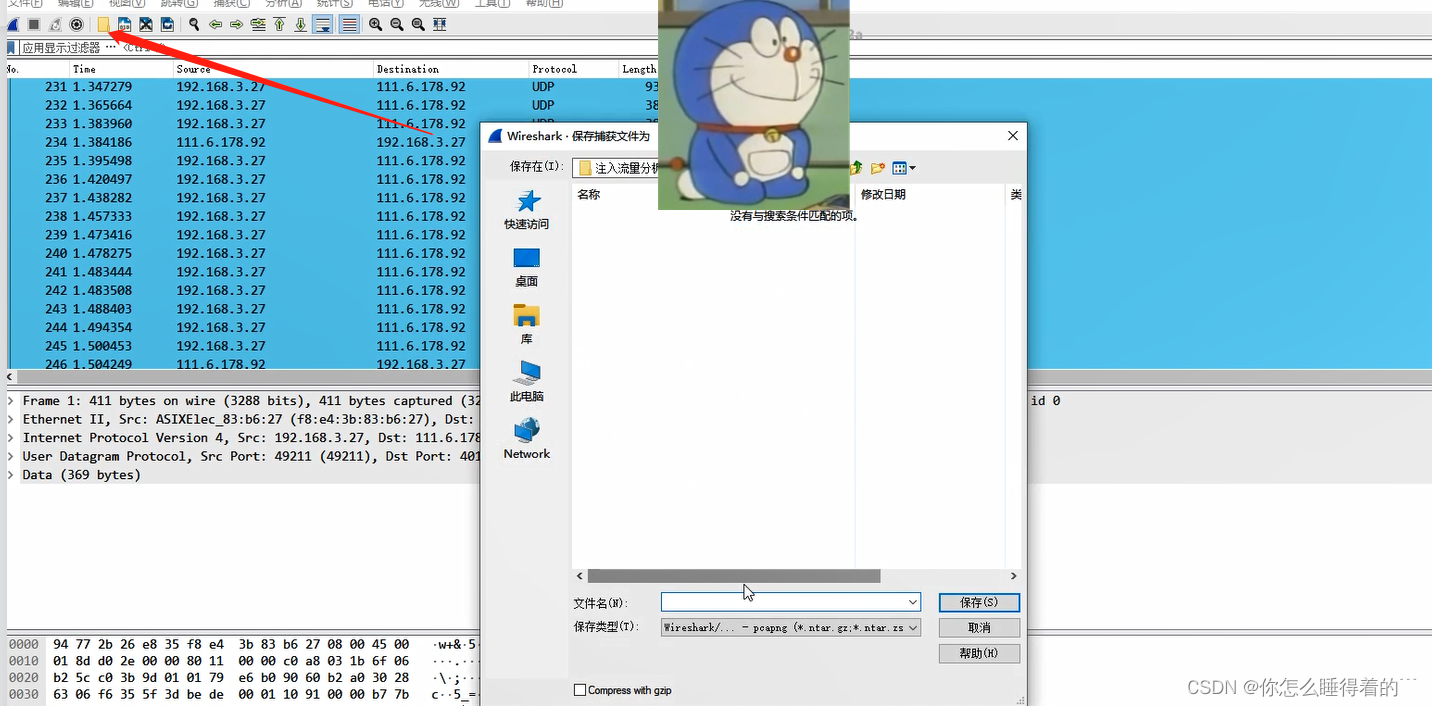1432x706 pixels.
Task: Stop the running packet capture
Action: (x=34, y=24)
